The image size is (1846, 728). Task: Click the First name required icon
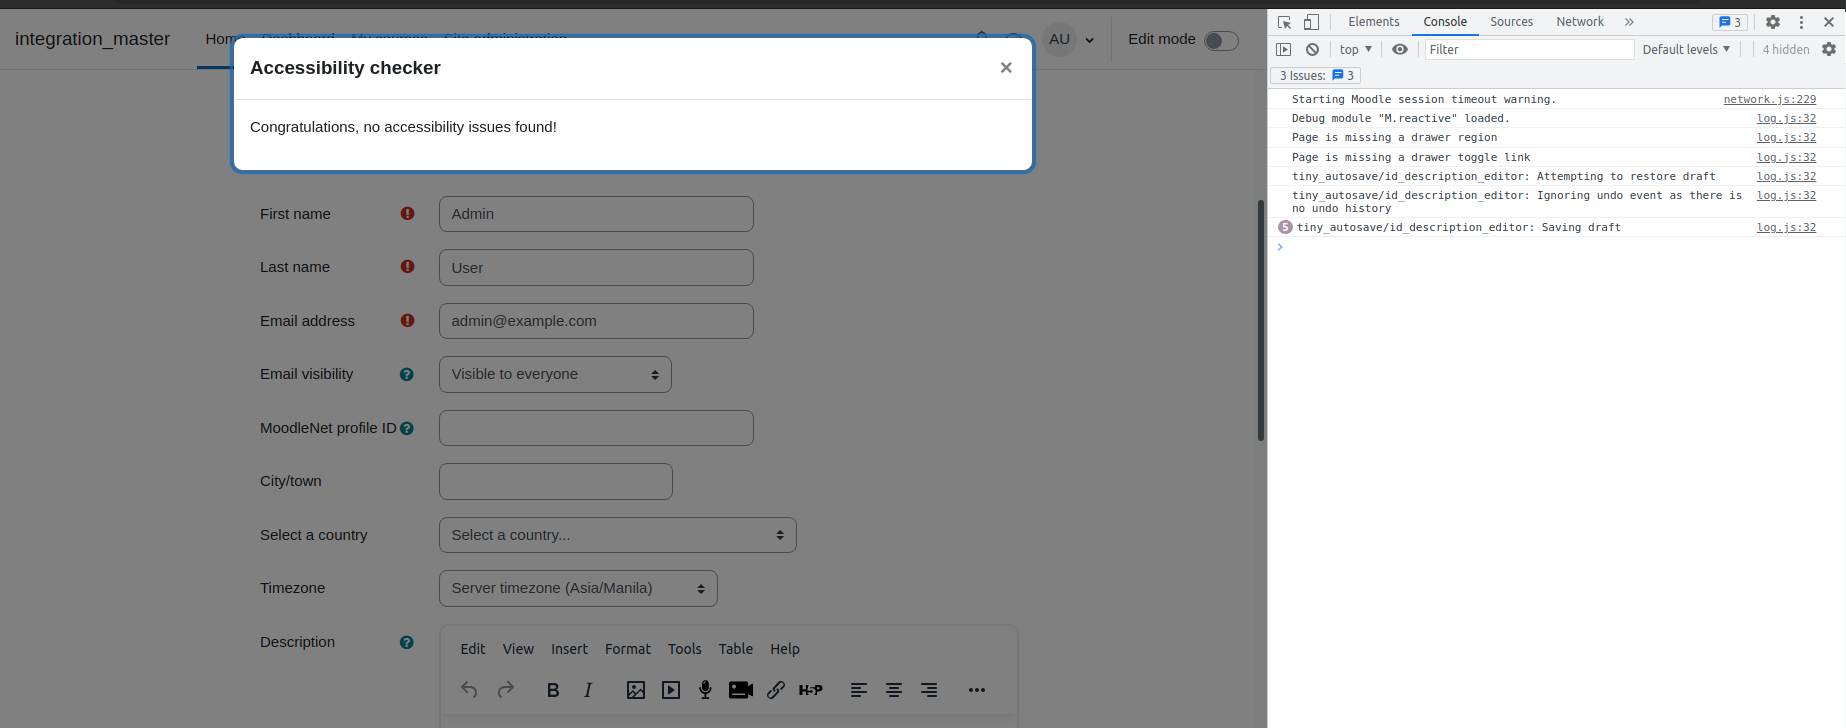[x=407, y=213]
